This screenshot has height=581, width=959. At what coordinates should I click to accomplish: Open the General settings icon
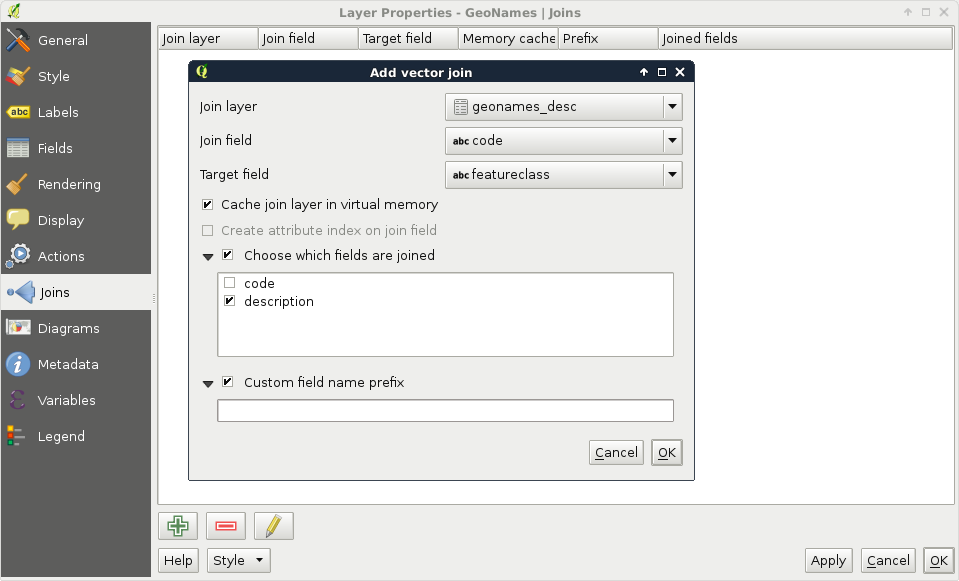tap(18, 40)
